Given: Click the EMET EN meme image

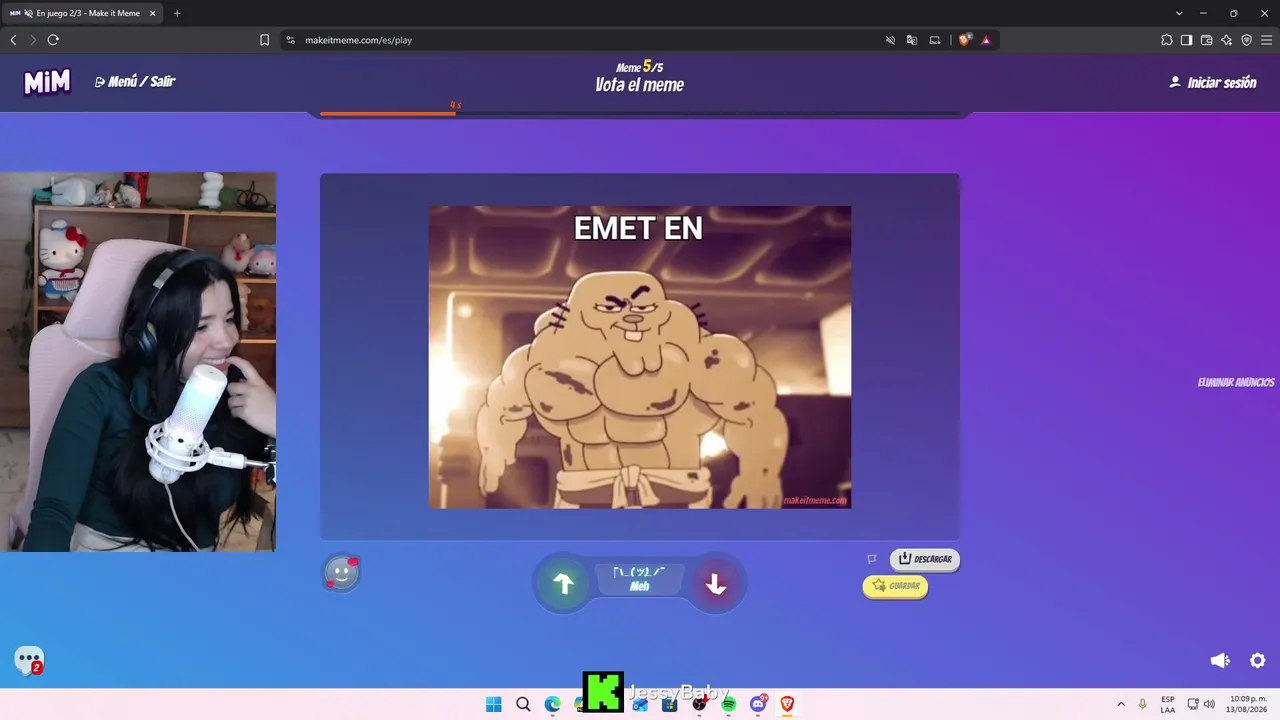Looking at the screenshot, I should [x=640, y=357].
